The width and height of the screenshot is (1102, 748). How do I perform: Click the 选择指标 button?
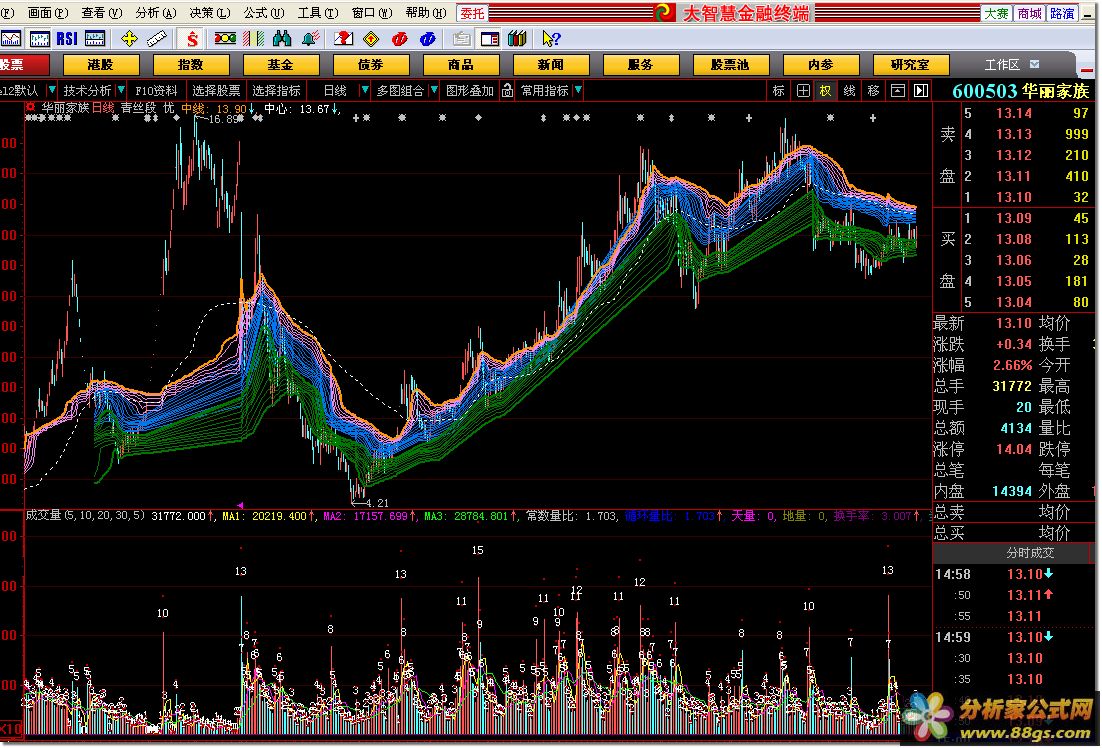pyautogui.click(x=276, y=91)
